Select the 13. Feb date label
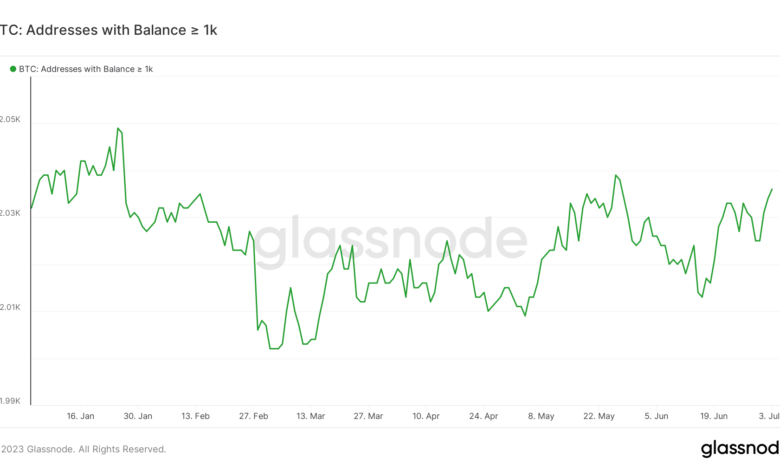Image resolution: width=780 pixels, height=470 pixels. 195,415
